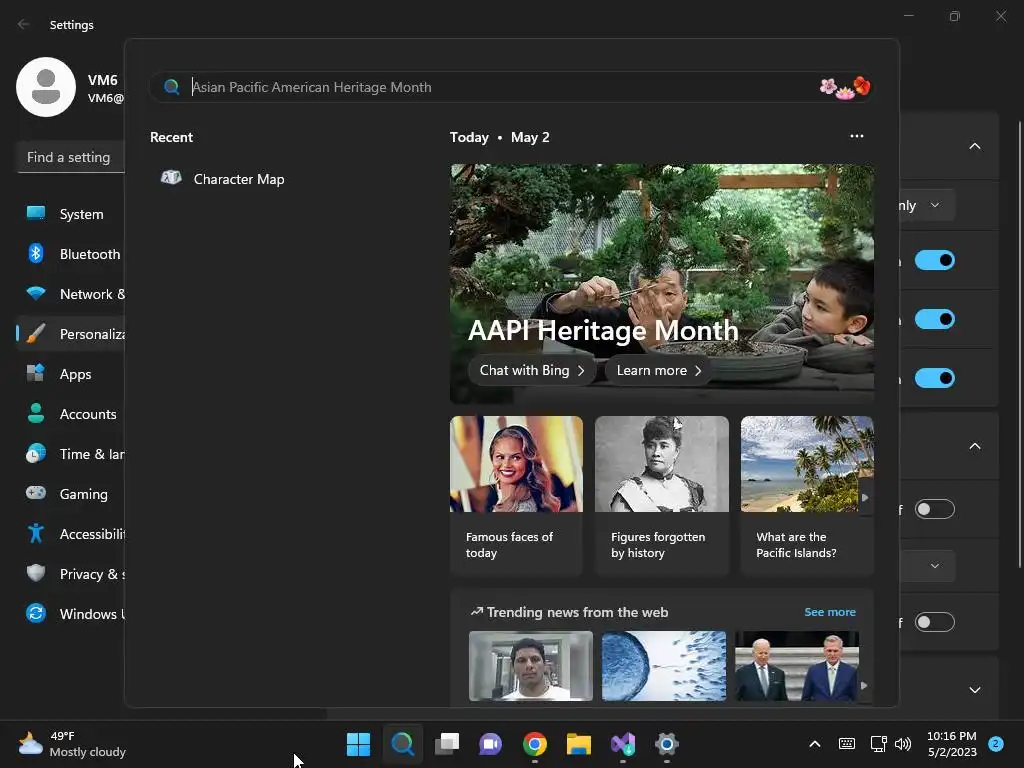The height and width of the screenshot is (768, 1024).
Task: Click the touch keyboard tray icon
Action: tap(846, 744)
